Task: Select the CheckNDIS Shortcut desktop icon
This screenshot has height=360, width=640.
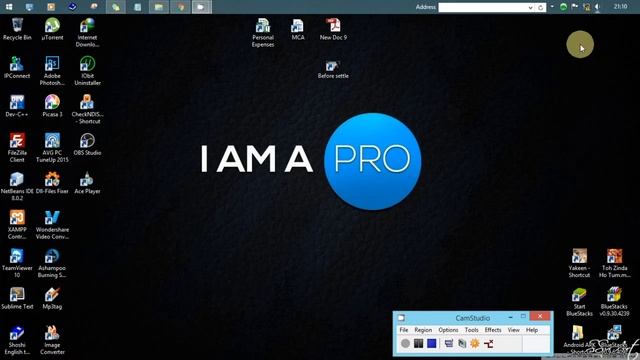Action: click(87, 109)
